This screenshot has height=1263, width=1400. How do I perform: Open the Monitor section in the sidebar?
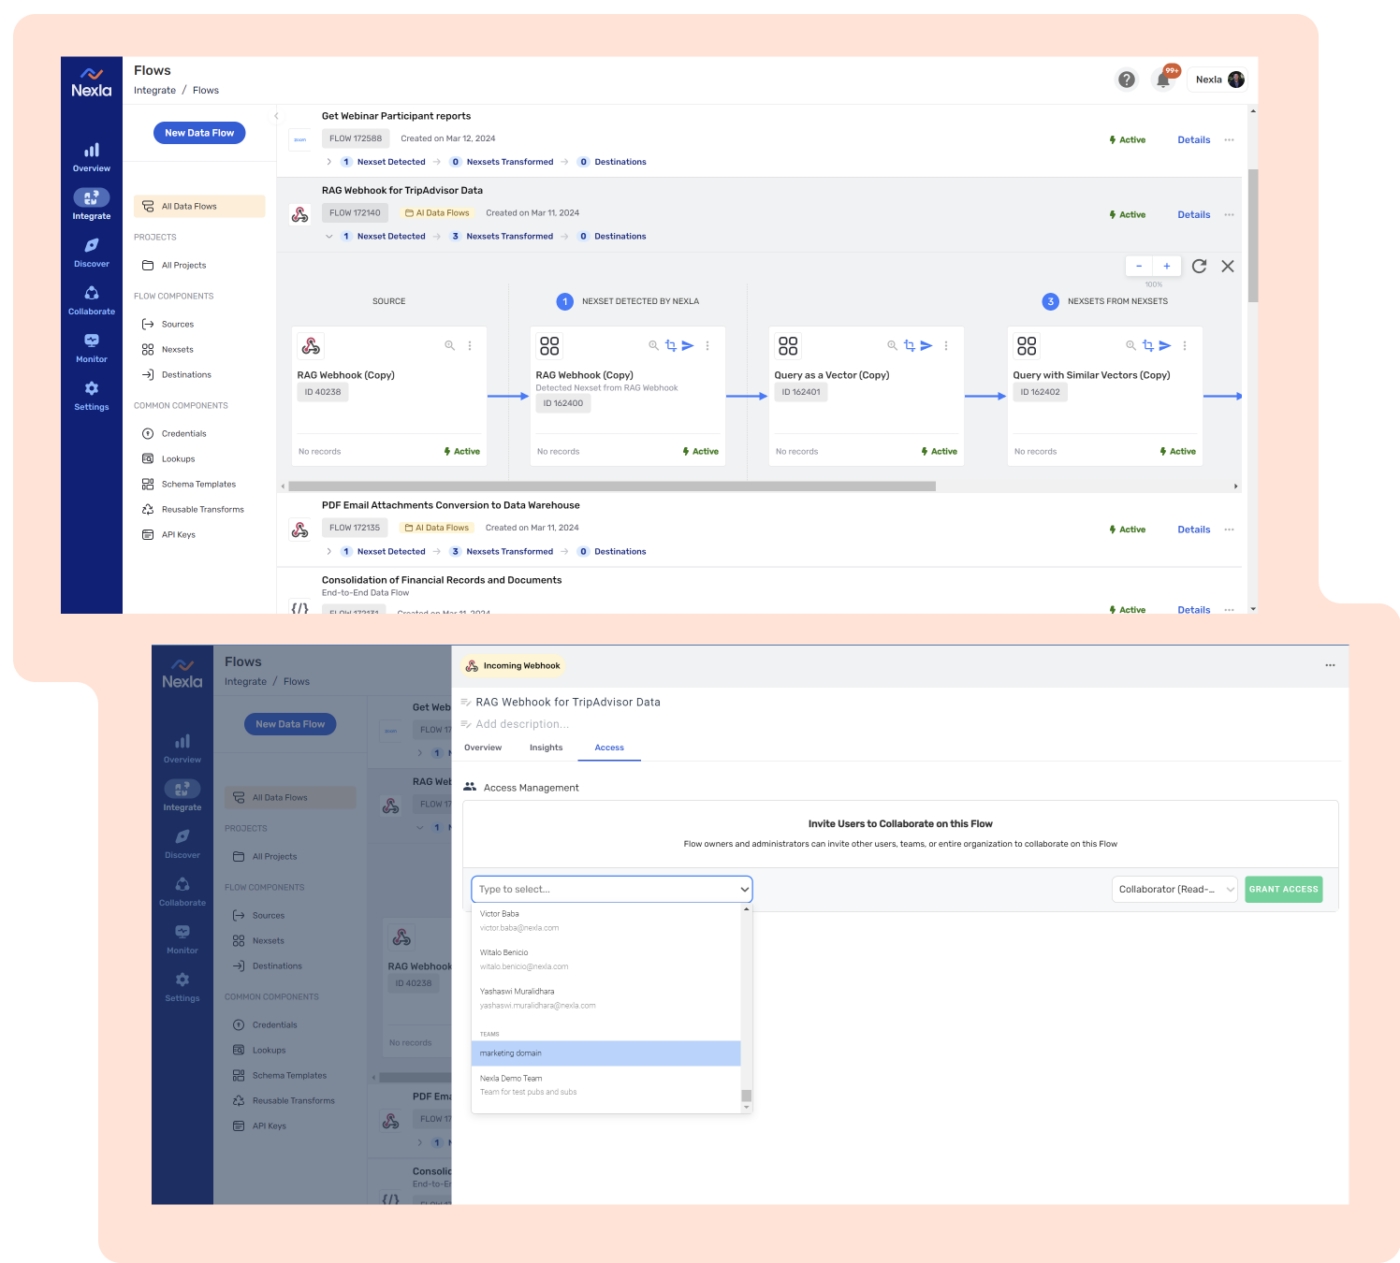click(91, 348)
